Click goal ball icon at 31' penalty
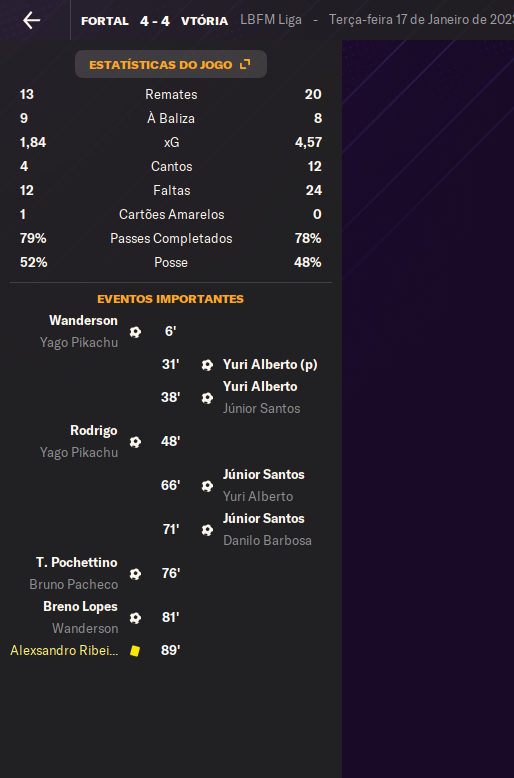 (x=207, y=365)
